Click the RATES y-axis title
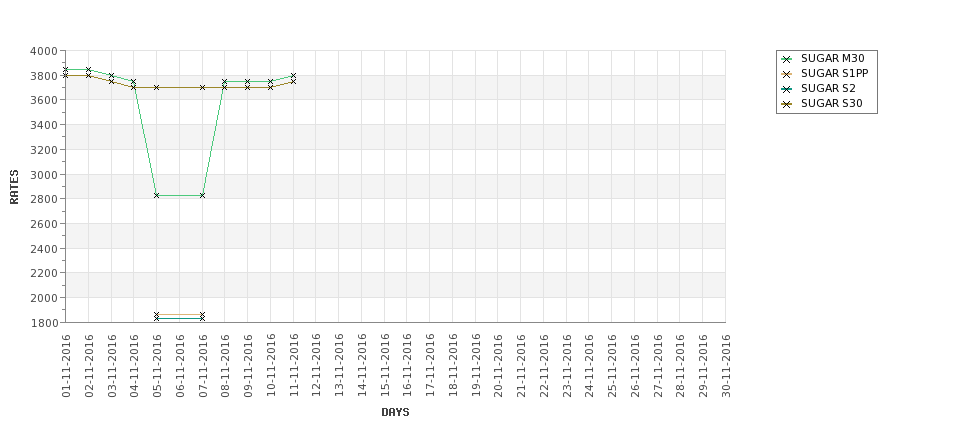This screenshot has width=975, height=429. click(14, 187)
